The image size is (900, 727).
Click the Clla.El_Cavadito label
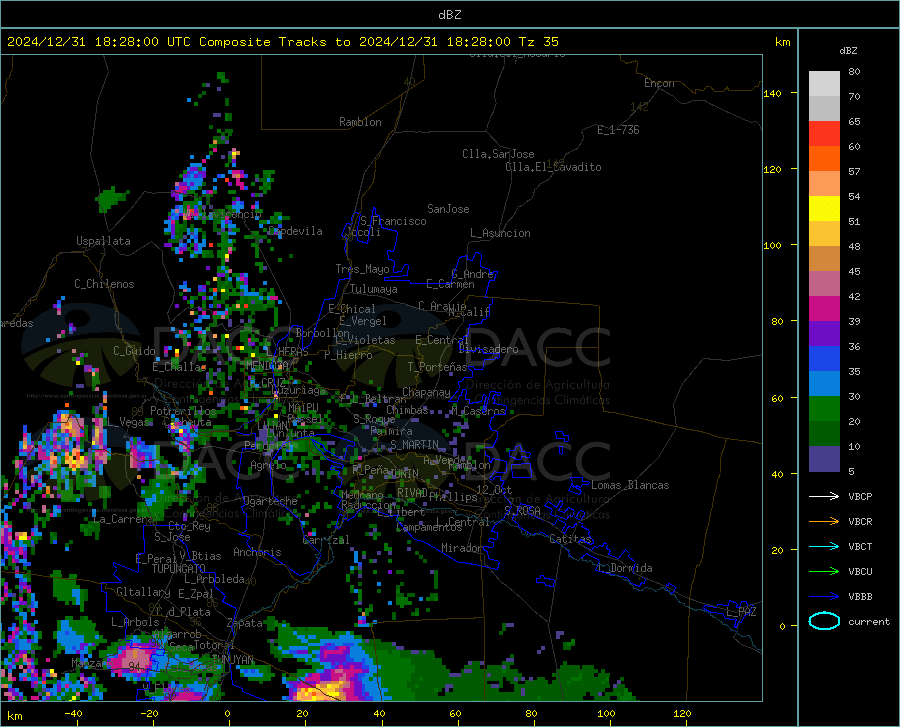[x=553, y=167]
